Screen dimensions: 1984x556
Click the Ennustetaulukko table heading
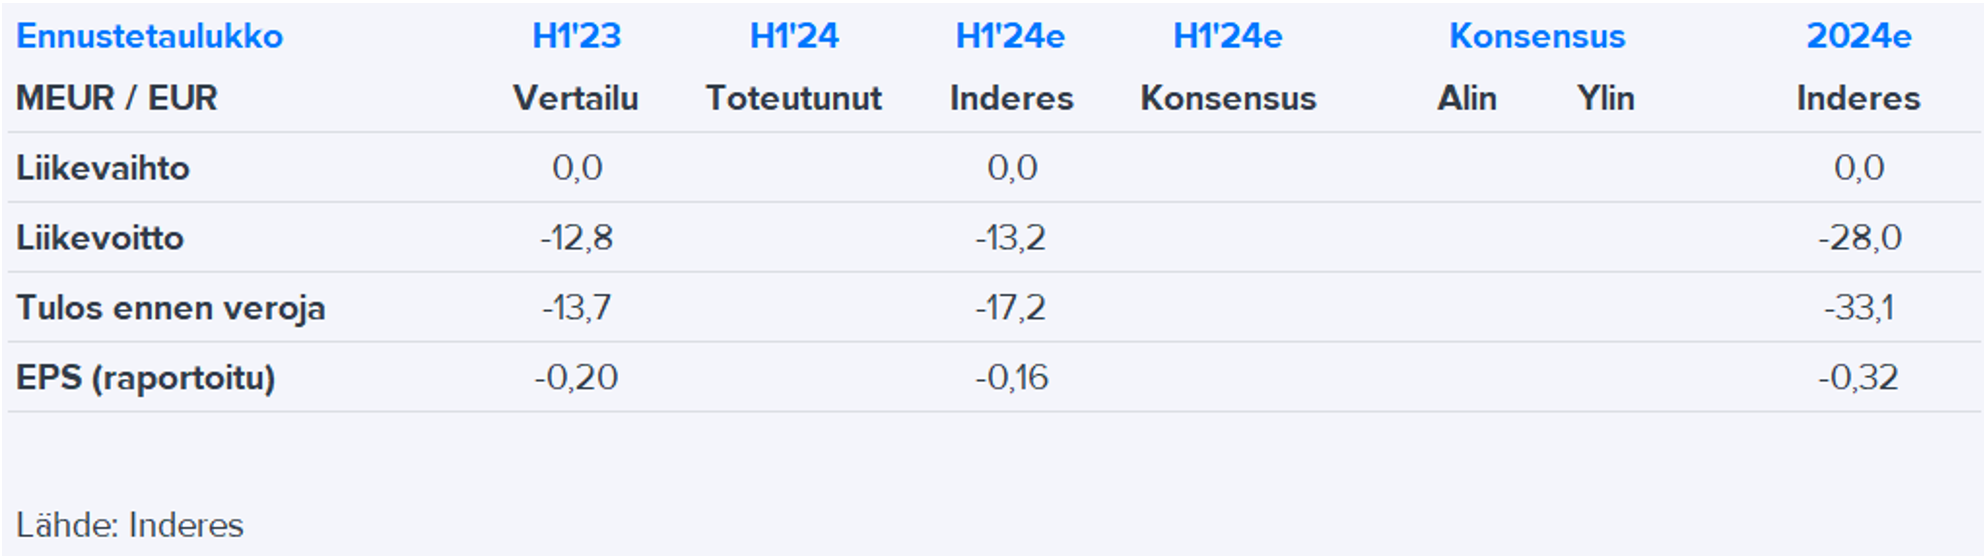150,36
